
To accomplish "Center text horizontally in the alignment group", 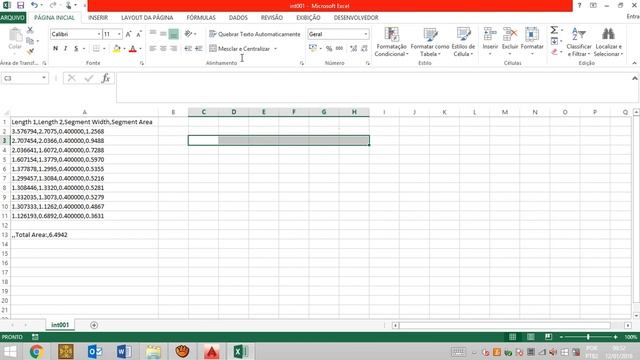I will pyautogui.click(x=163, y=49).
